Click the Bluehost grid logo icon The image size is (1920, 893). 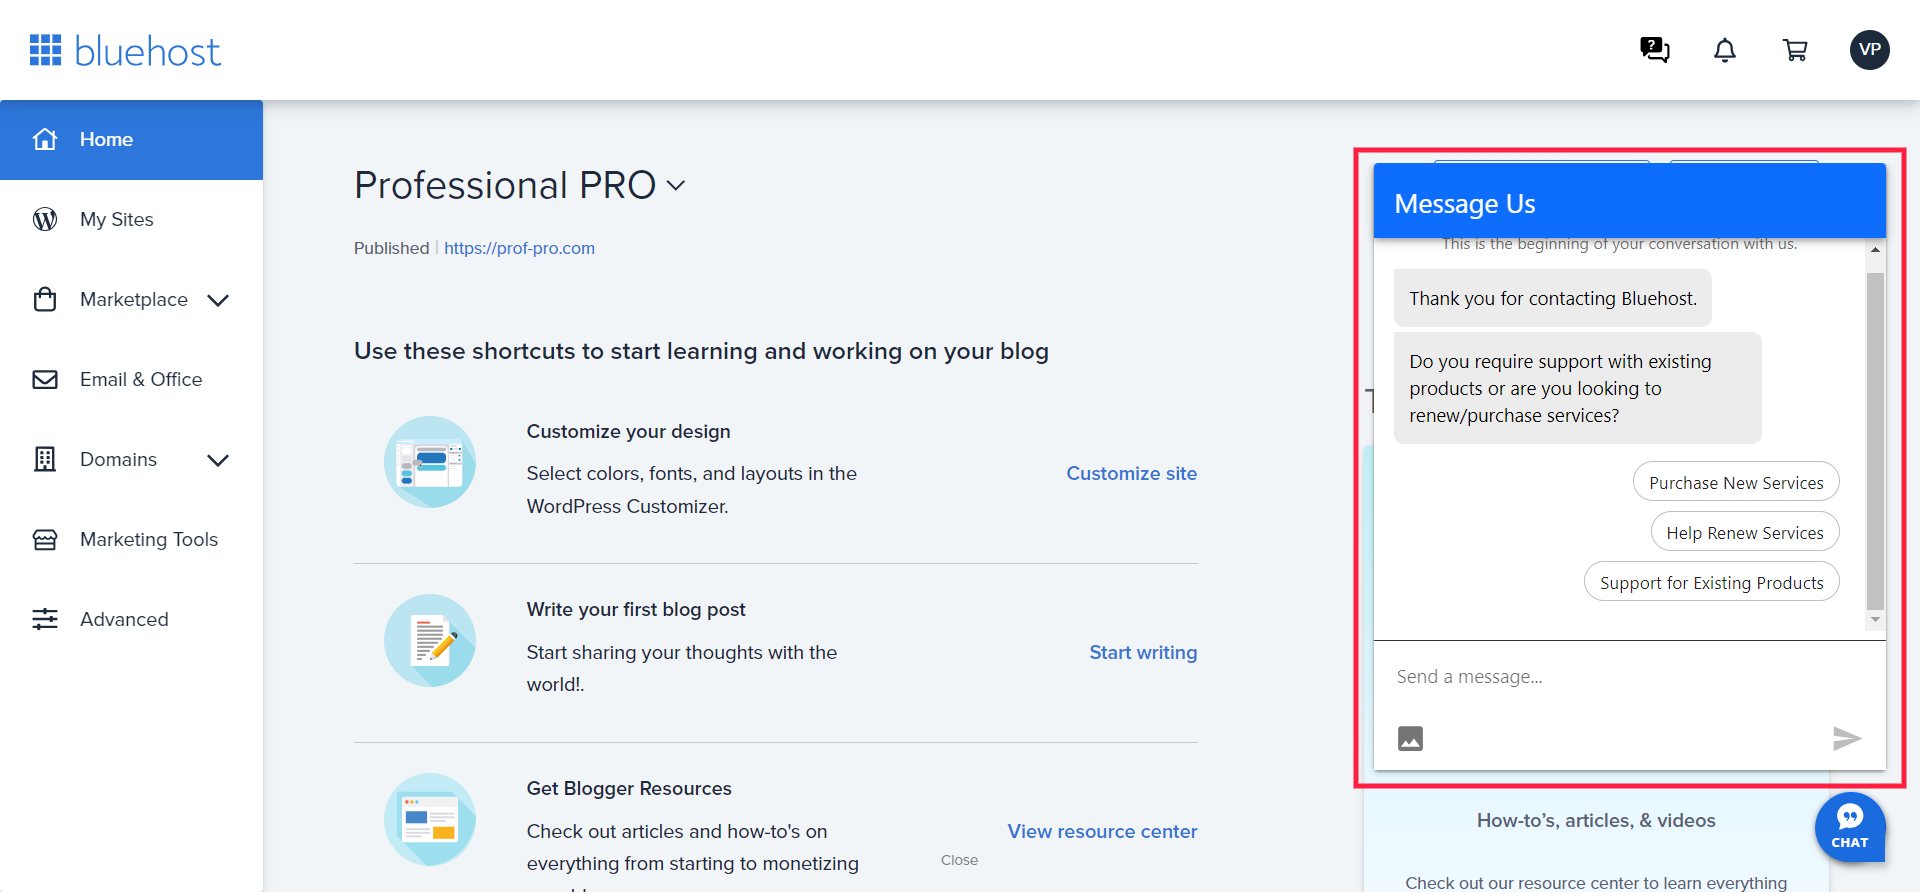pyautogui.click(x=45, y=50)
